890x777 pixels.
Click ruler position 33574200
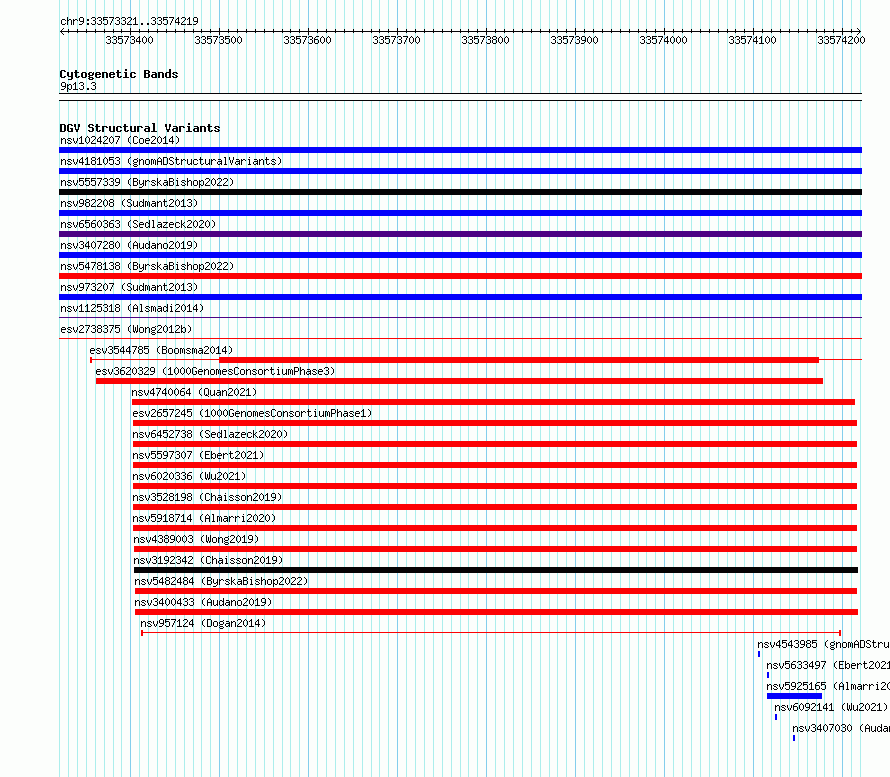tap(841, 40)
